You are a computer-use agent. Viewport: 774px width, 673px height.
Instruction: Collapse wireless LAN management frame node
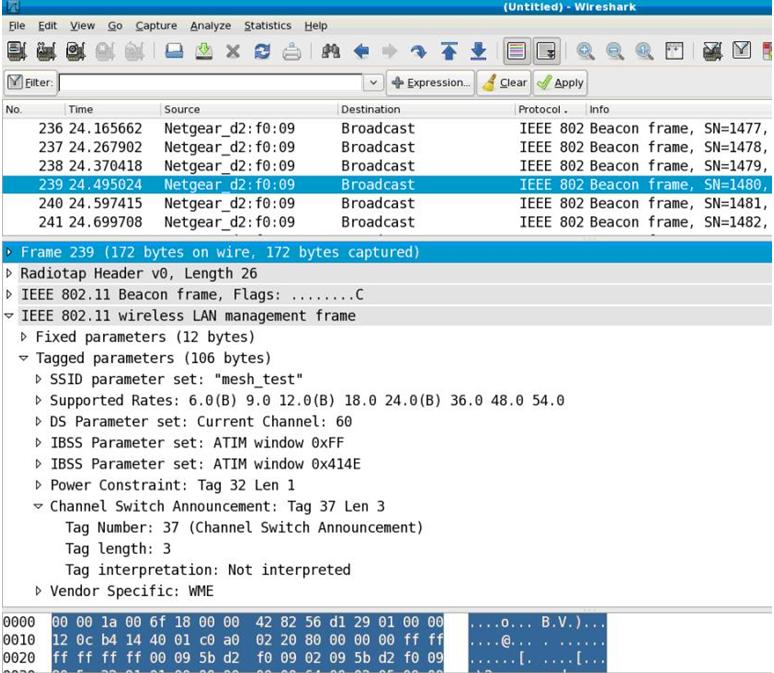tap(9, 316)
